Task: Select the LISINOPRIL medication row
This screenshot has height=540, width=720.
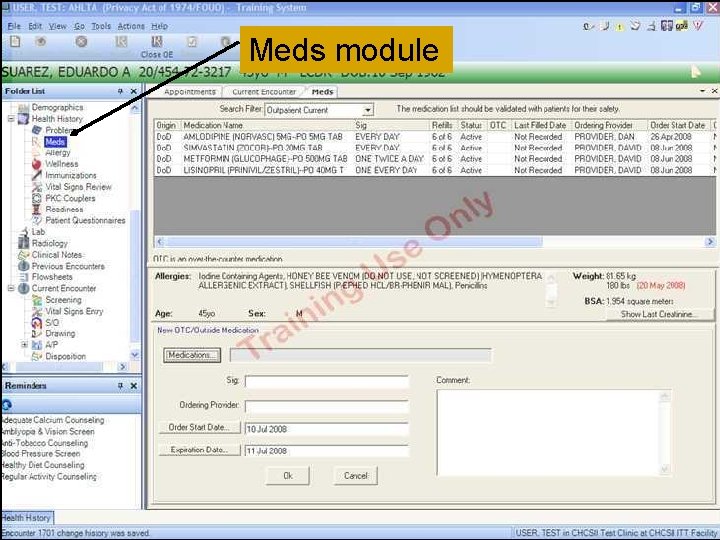Action: click(434, 170)
